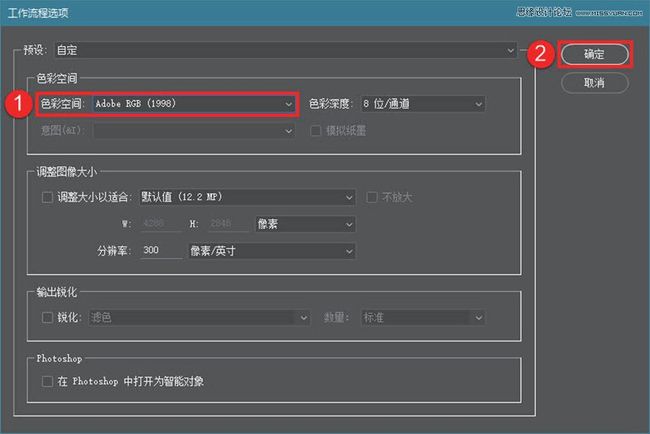Open the 像素 unit dropdown

click(x=305, y=224)
